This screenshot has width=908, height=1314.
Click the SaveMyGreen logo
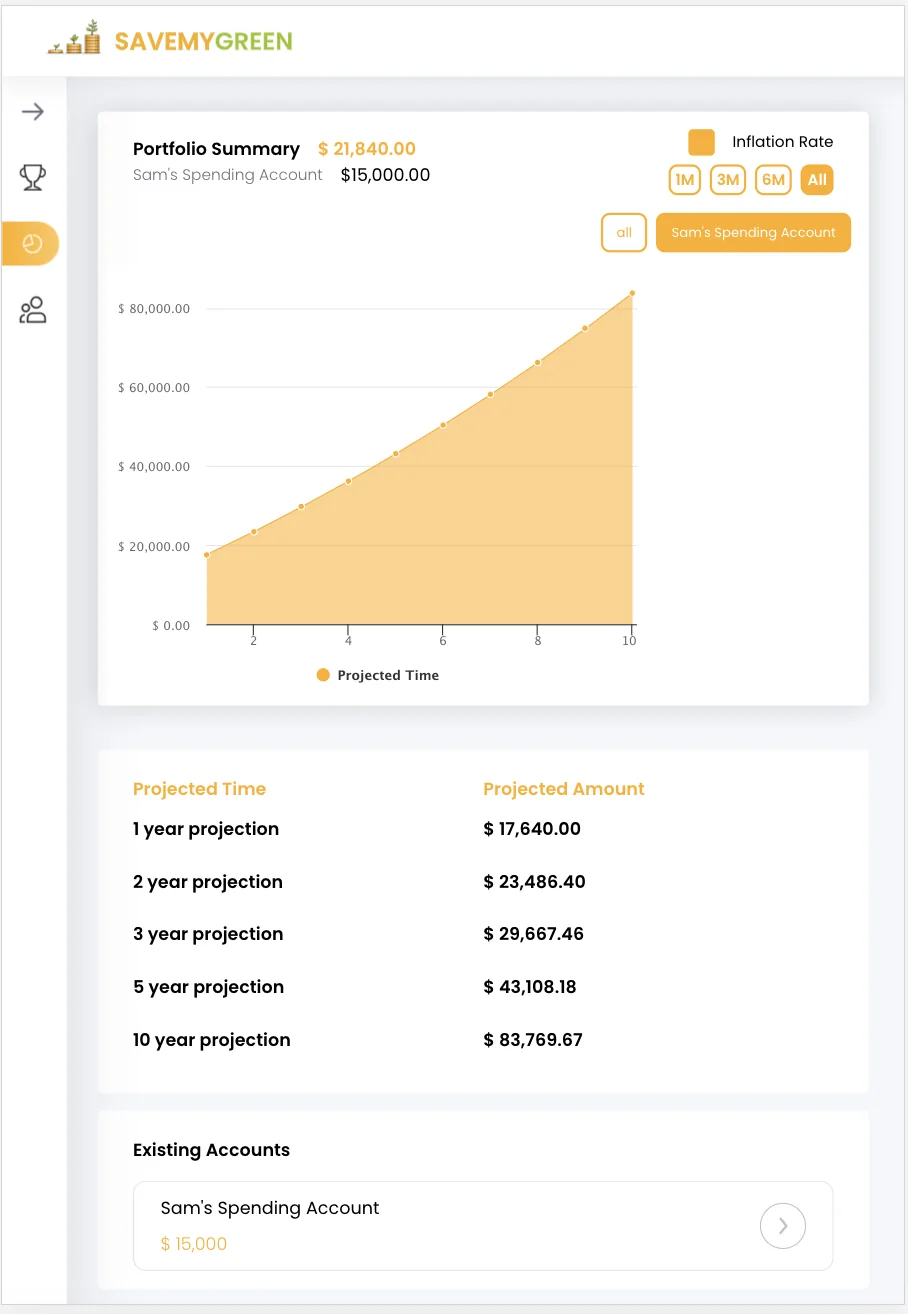(172, 41)
